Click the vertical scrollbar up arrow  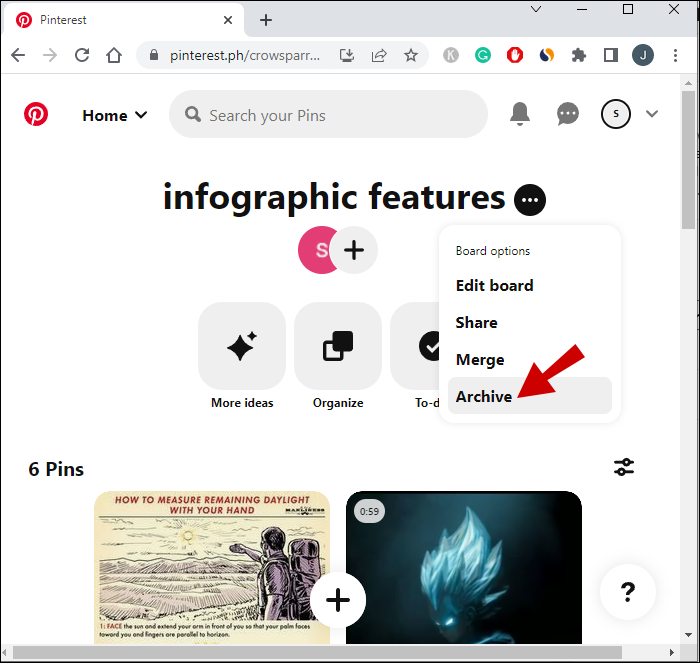click(688, 83)
